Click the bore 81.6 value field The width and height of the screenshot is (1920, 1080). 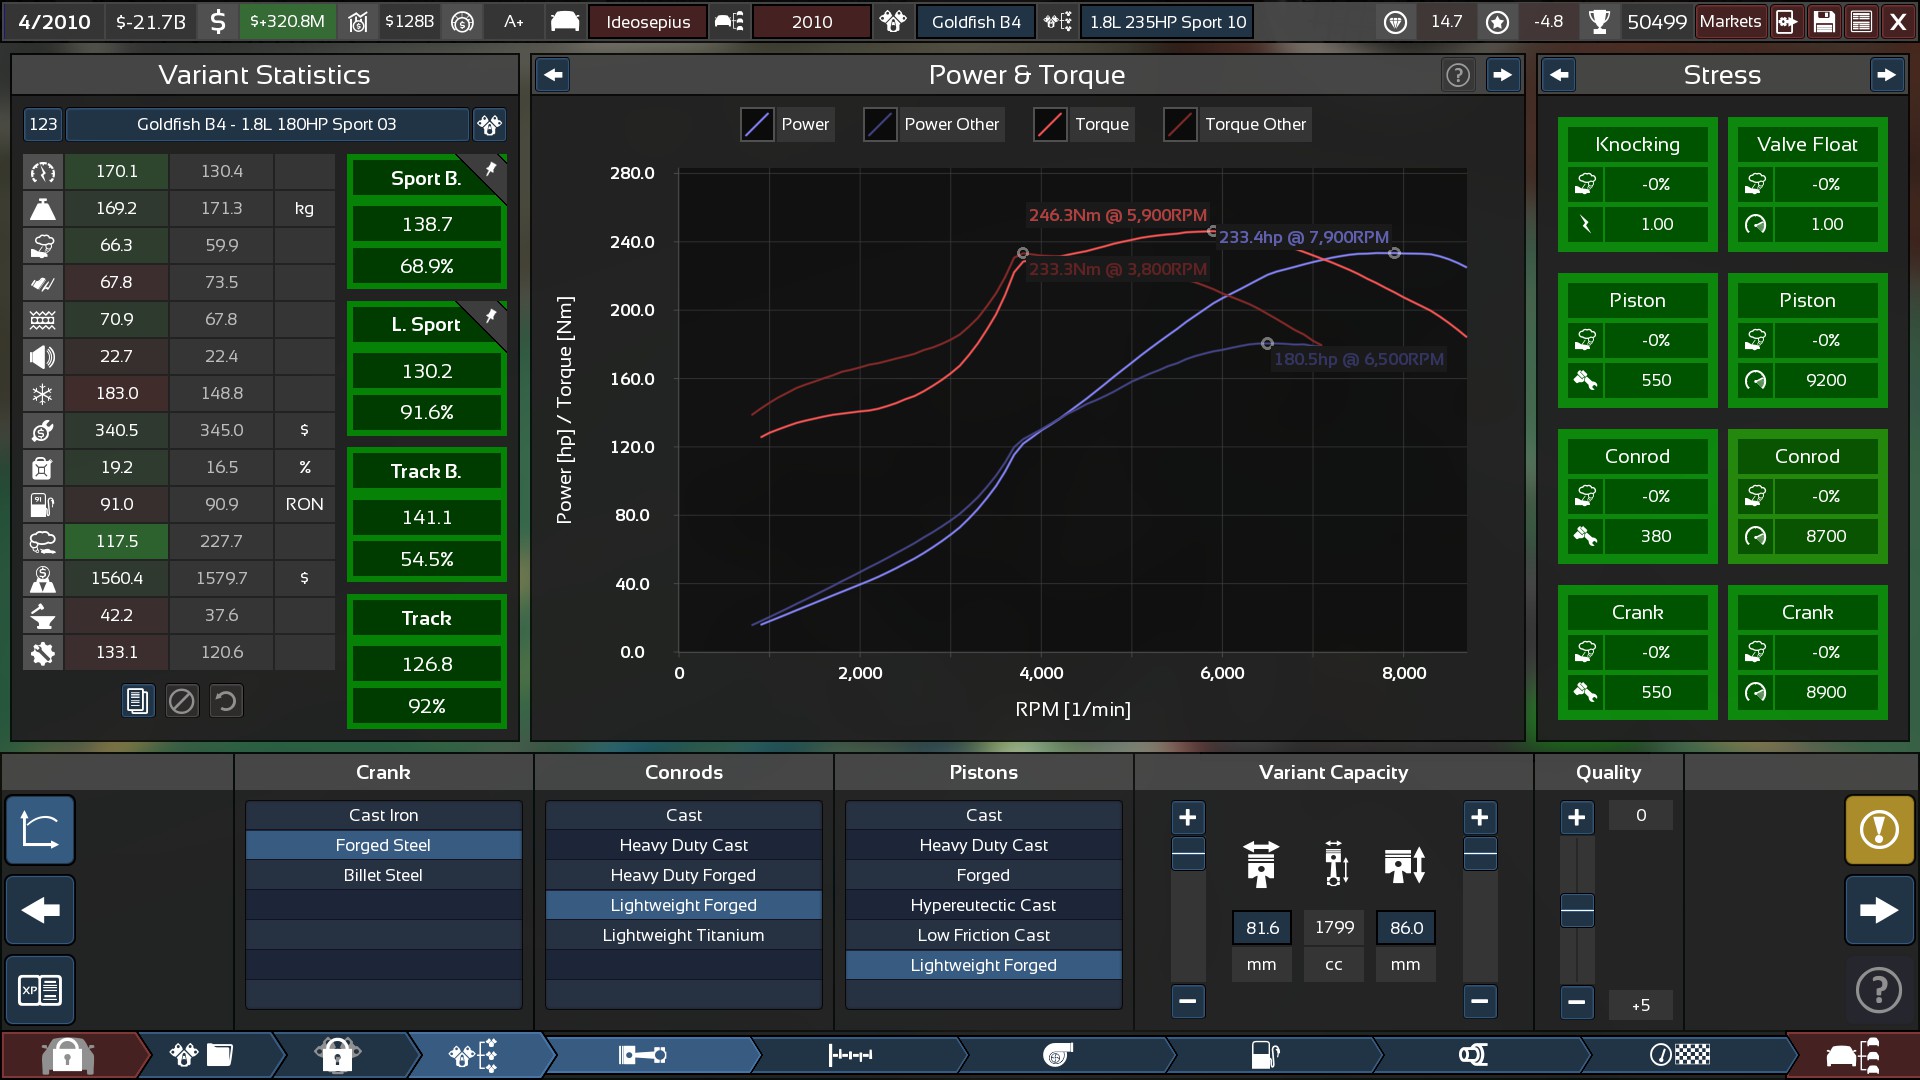(1261, 928)
